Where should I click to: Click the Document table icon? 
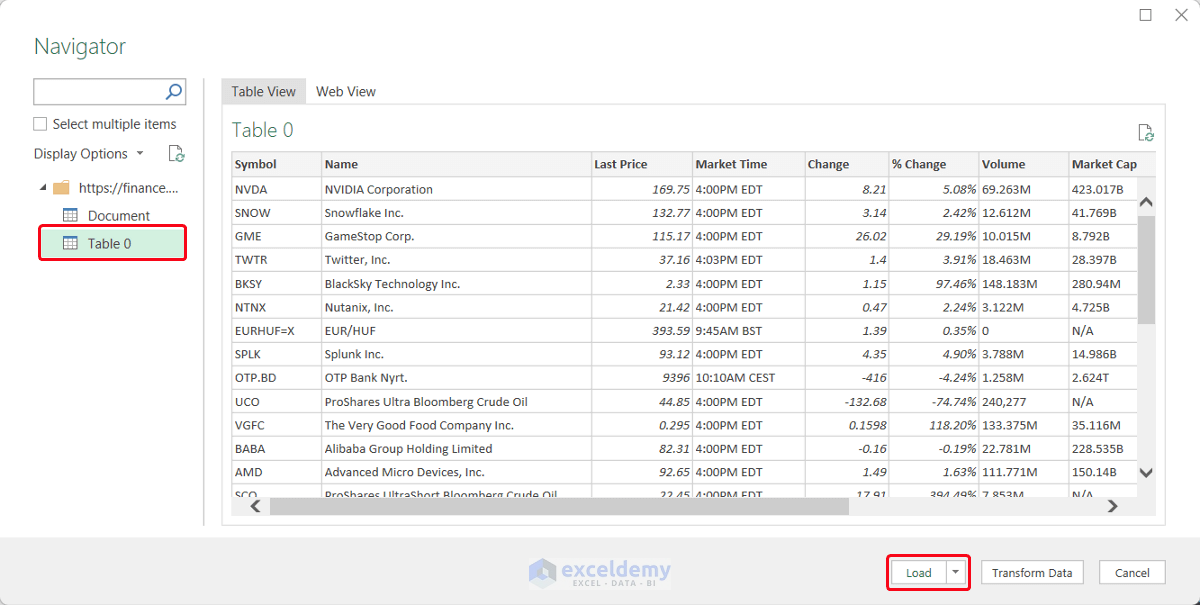coord(71,215)
